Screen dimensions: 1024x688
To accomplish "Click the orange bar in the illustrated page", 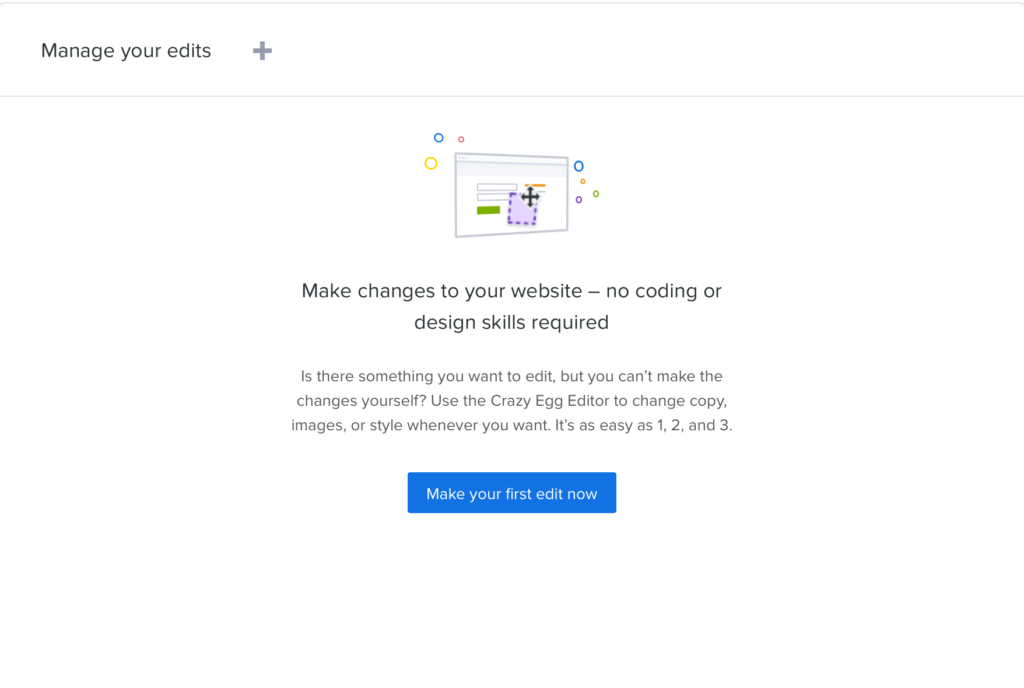I will tap(537, 185).
